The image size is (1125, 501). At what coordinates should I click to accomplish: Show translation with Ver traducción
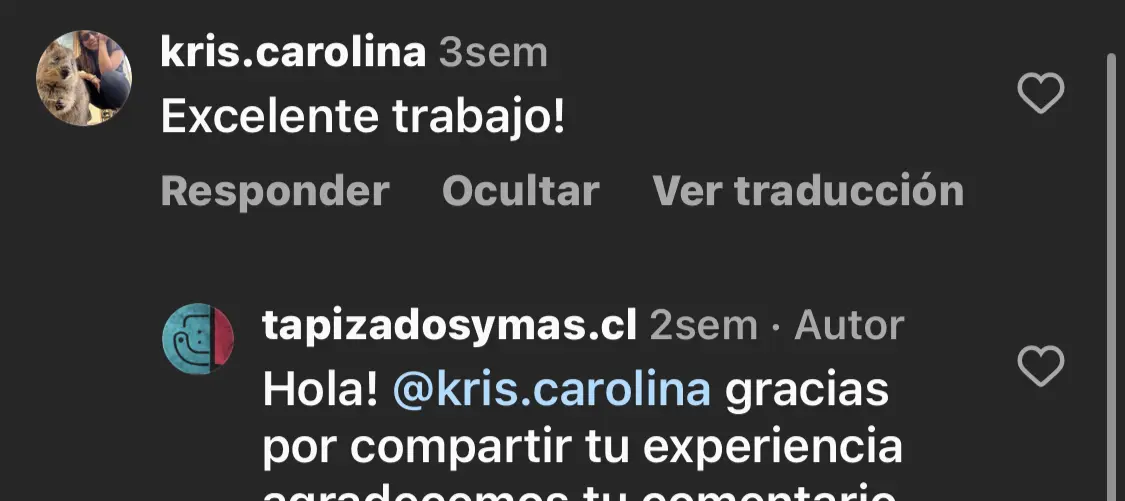click(x=808, y=192)
